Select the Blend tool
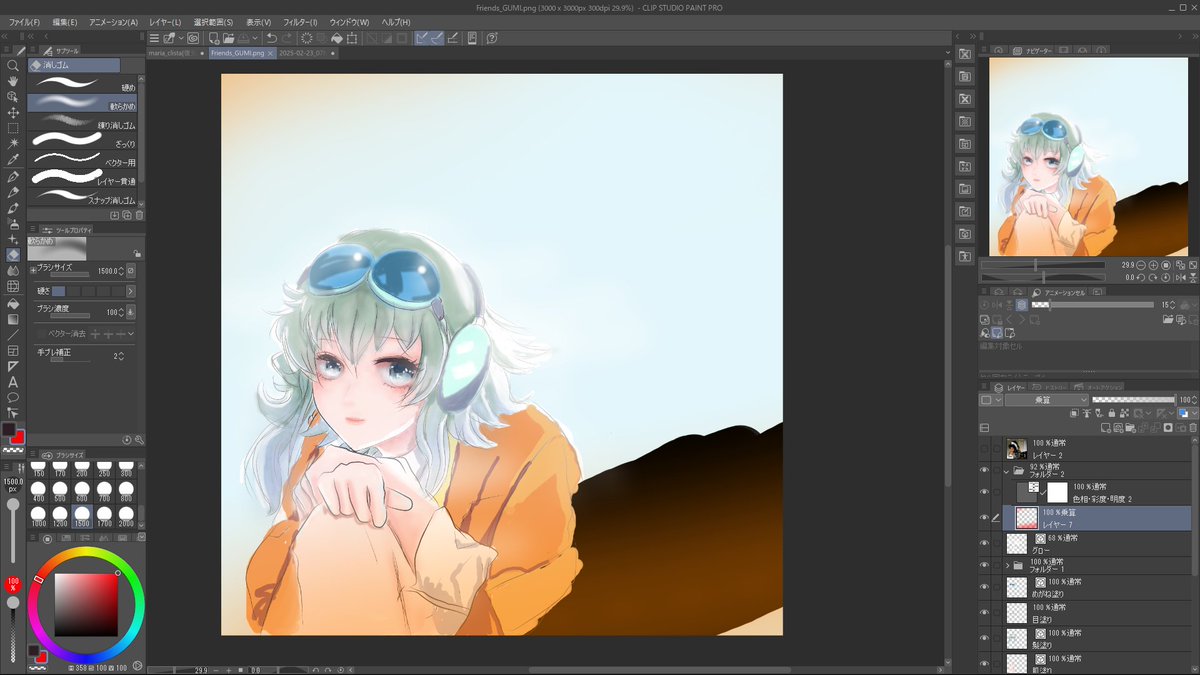The width and height of the screenshot is (1200, 675). (13, 271)
